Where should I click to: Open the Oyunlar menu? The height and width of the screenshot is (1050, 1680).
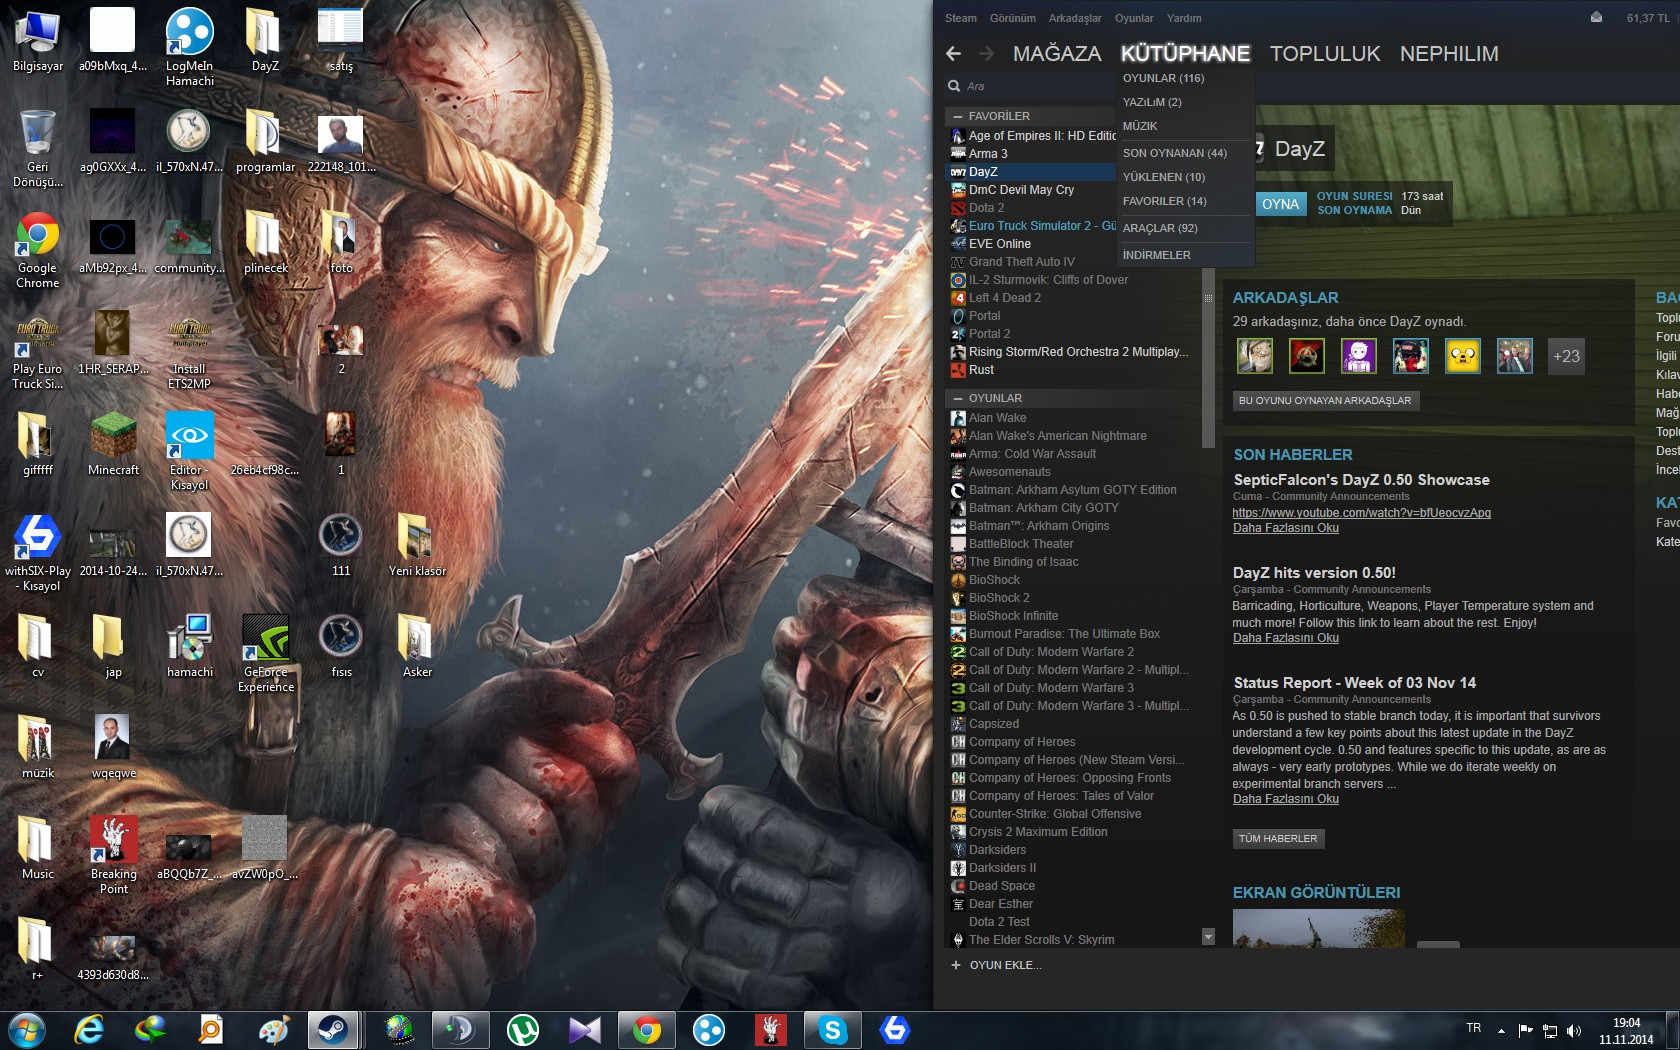coord(1134,18)
